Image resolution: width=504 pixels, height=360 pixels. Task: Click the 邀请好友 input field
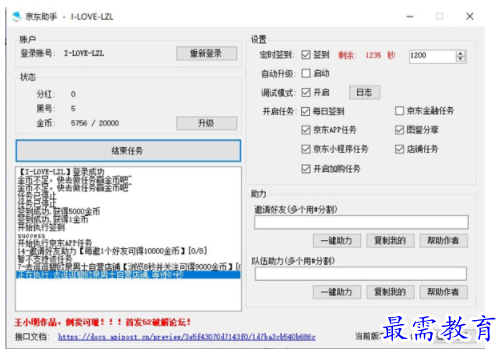(x=361, y=222)
